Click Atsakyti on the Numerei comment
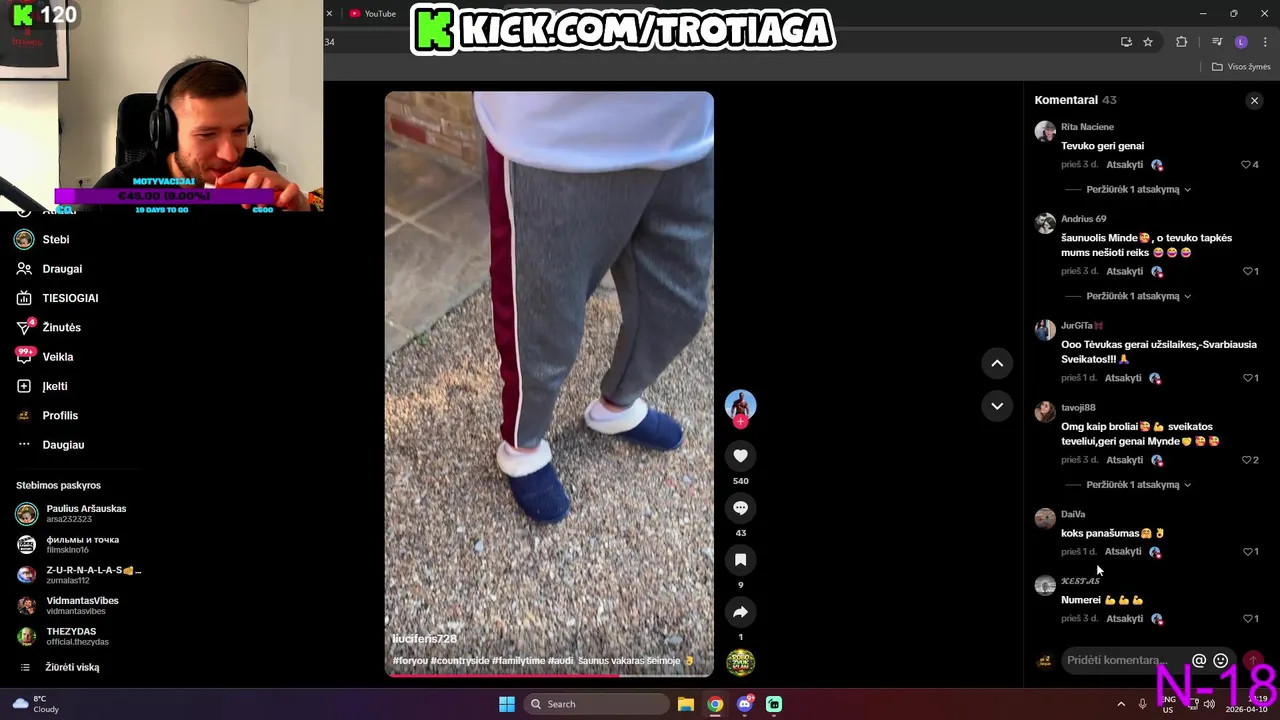 click(x=1124, y=619)
